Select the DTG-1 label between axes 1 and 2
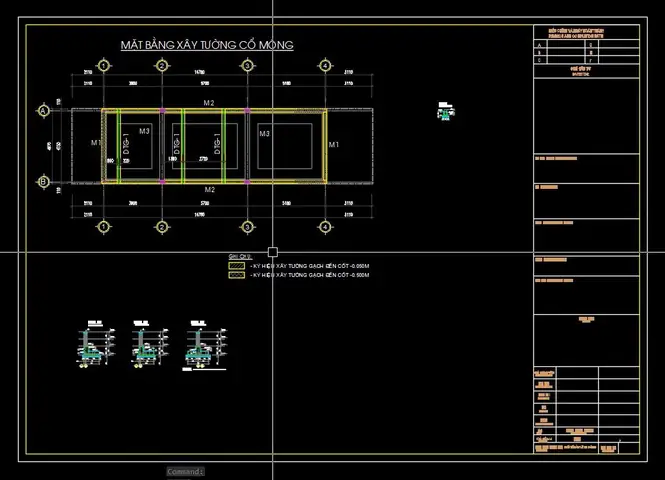This screenshot has width=665, height=480. (x=126, y=144)
